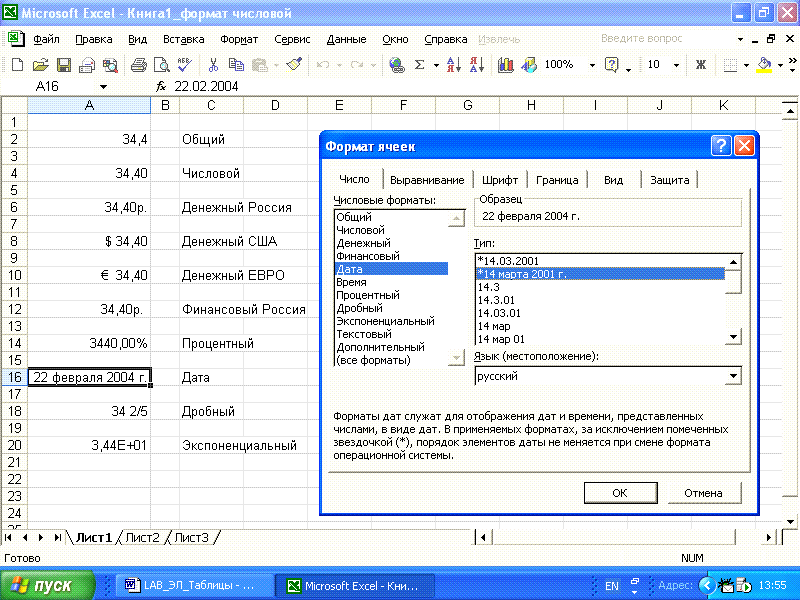Image resolution: width=800 pixels, height=600 pixels.
Task: Expand the Name Box A16 dropdown
Action: click(x=104, y=87)
